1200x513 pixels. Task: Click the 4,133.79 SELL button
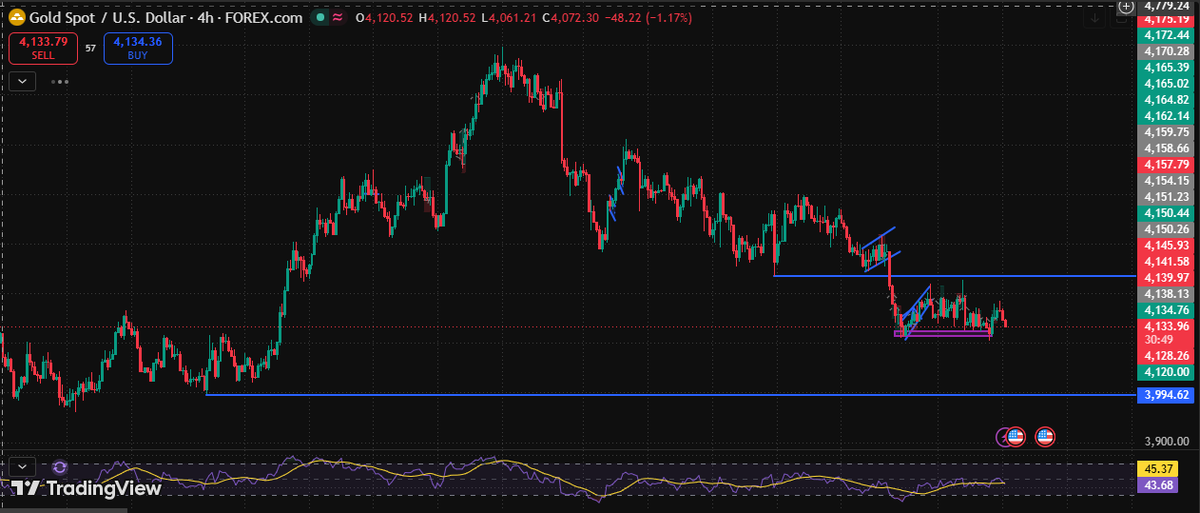coord(42,48)
